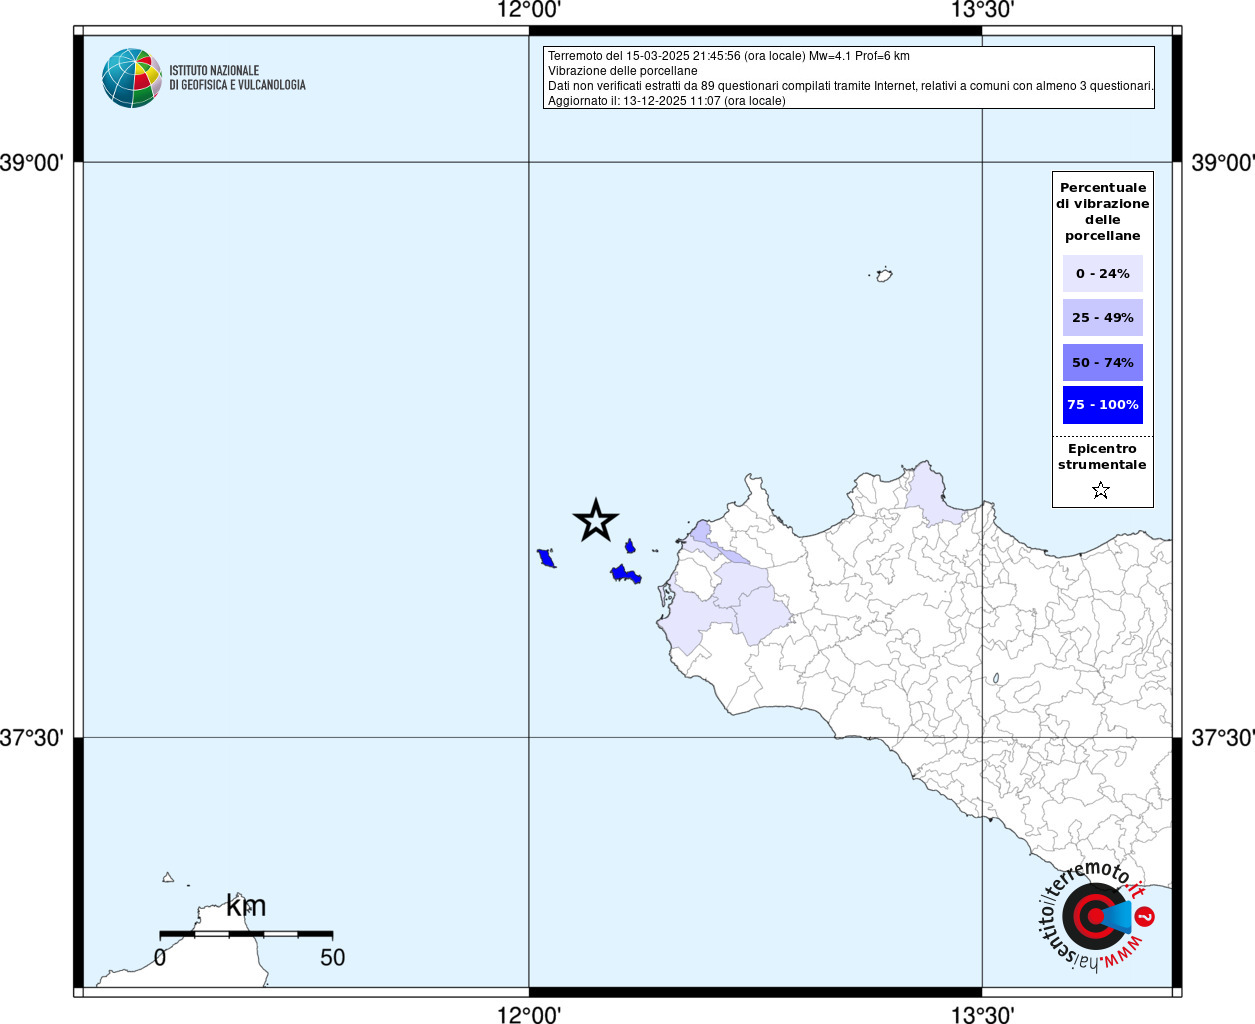Image resolution: width=1255 pixels, height=1024 pixels.
Task: Click the 0 - 24% legend swatch
Action: [1102, 274]
